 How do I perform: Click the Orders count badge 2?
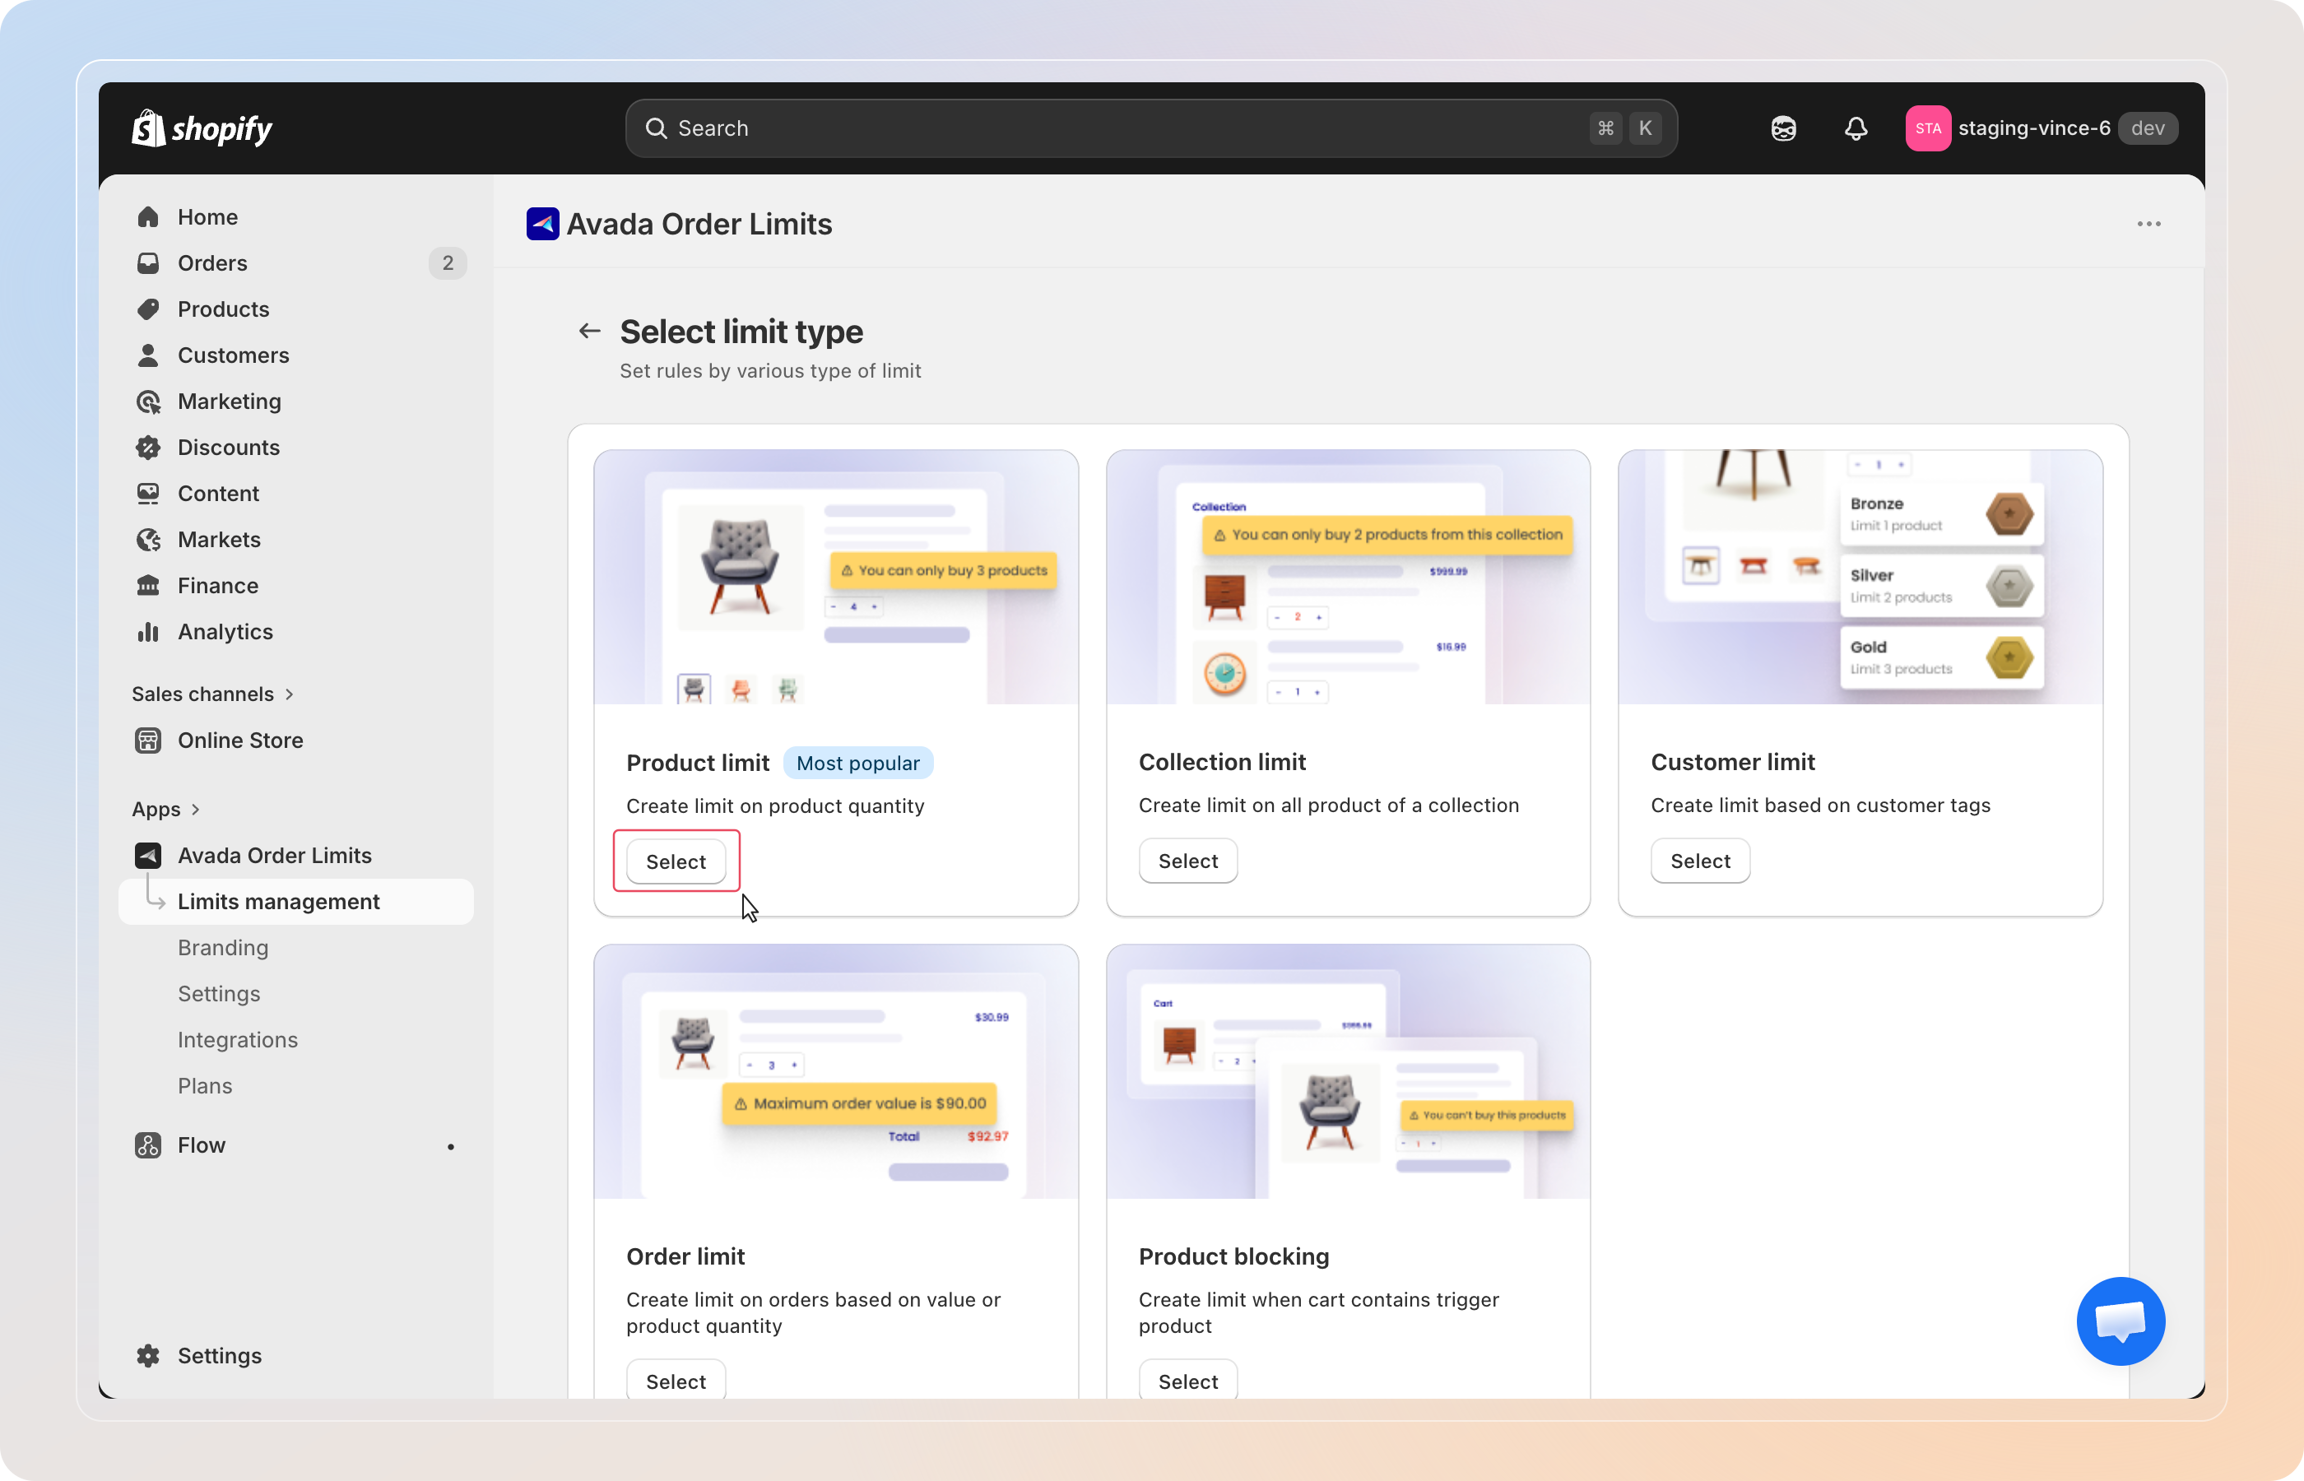[447, 263]
